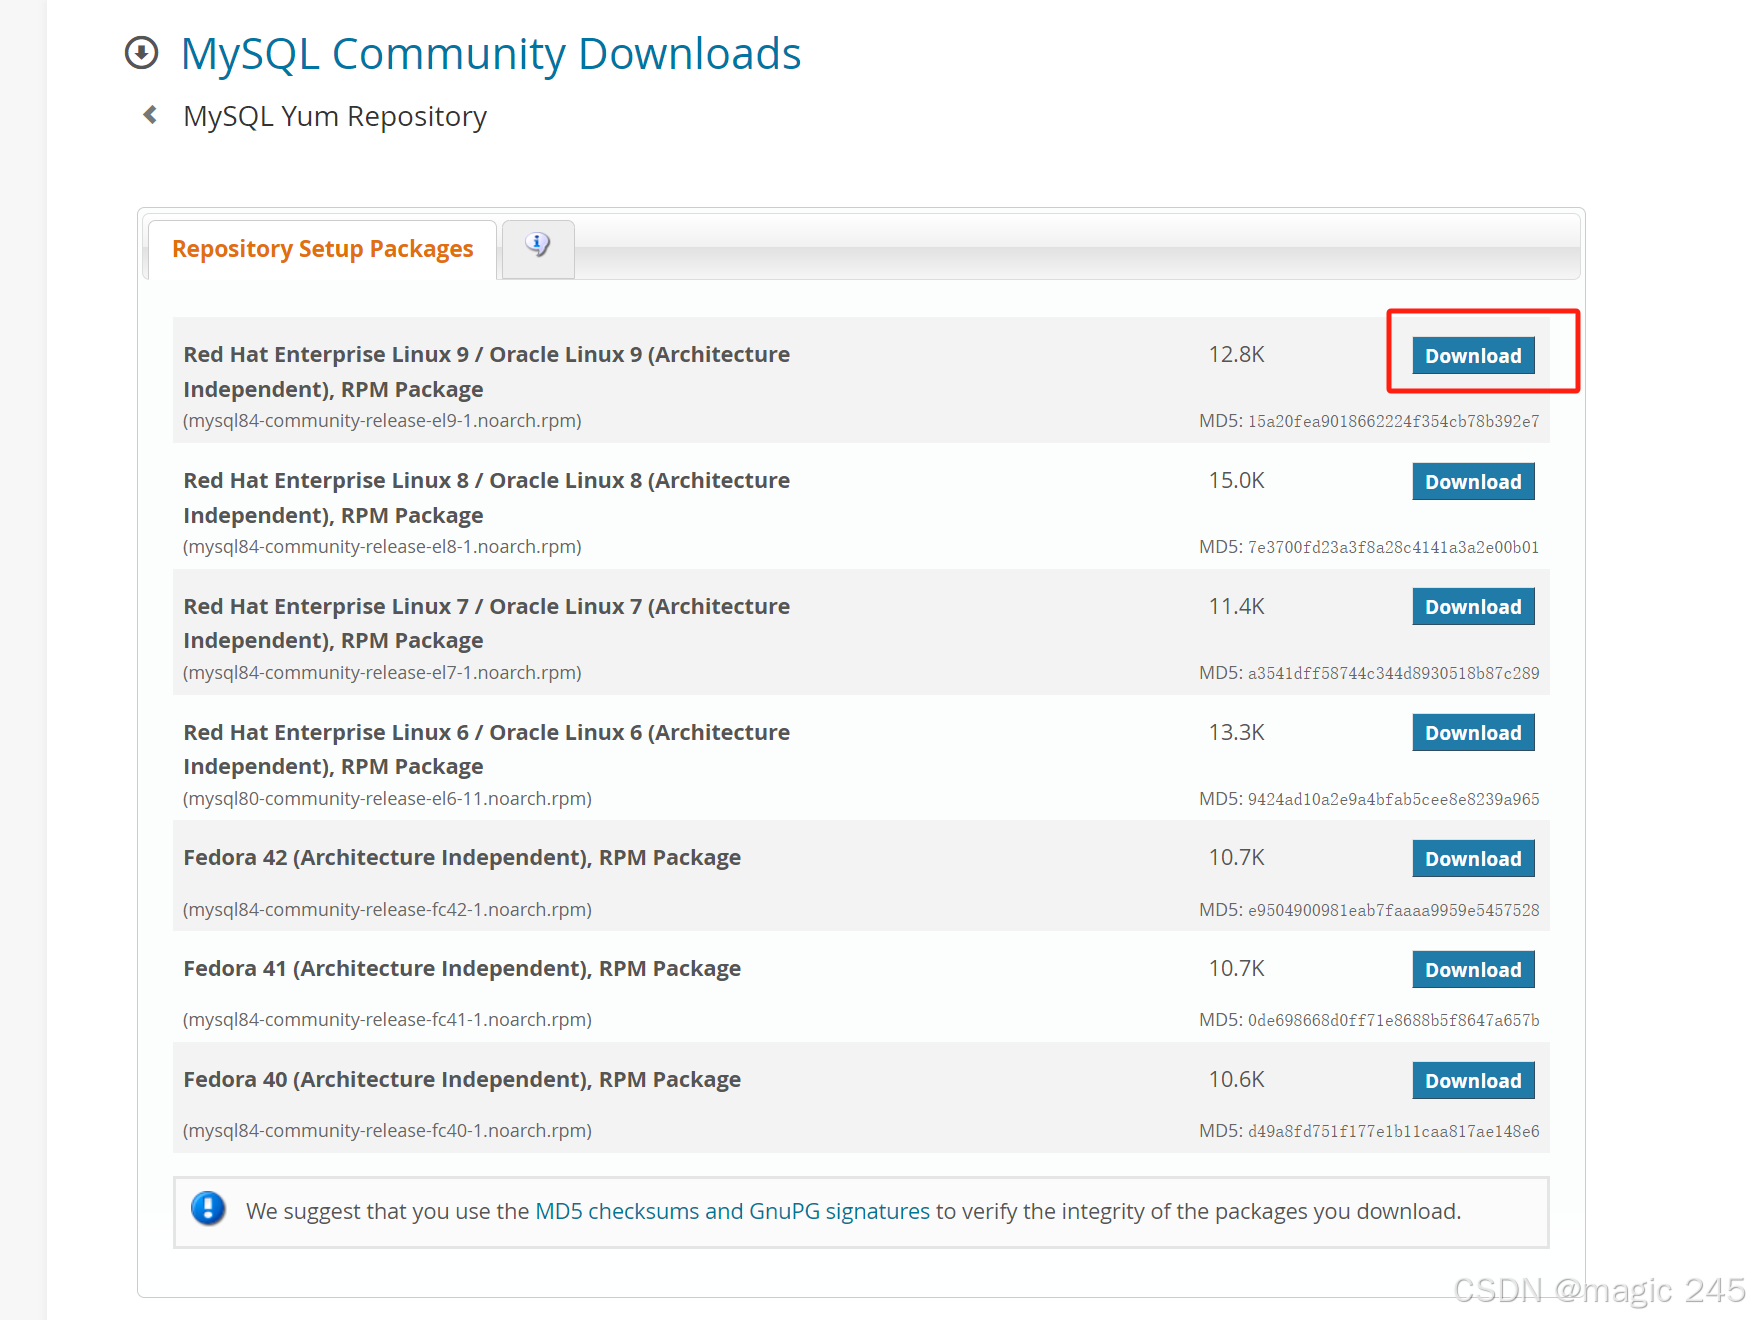1750x1320 pixels.
Task: Click the 13.3K file size value
Action: click(1237, 733)
